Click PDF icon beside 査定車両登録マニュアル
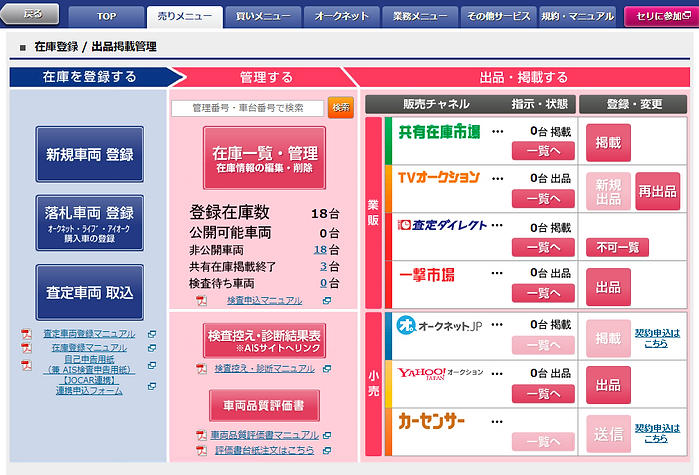This screenshot has width=699, height=475. click(x=26, y=334)
